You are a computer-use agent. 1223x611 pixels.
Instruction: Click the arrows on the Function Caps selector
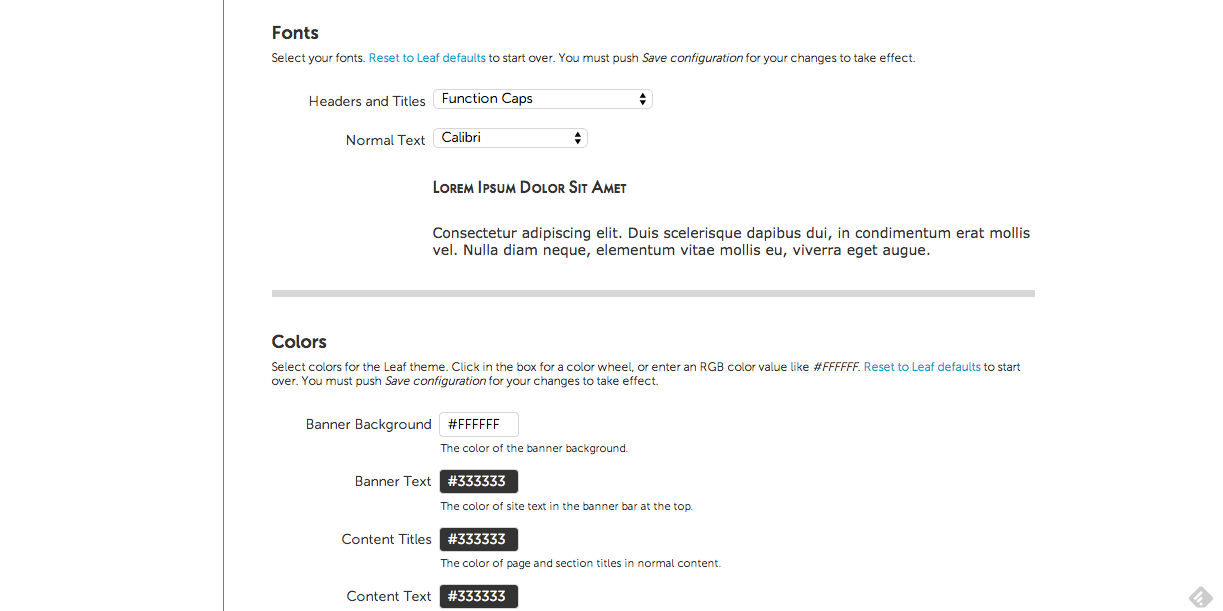pos(642,99)
